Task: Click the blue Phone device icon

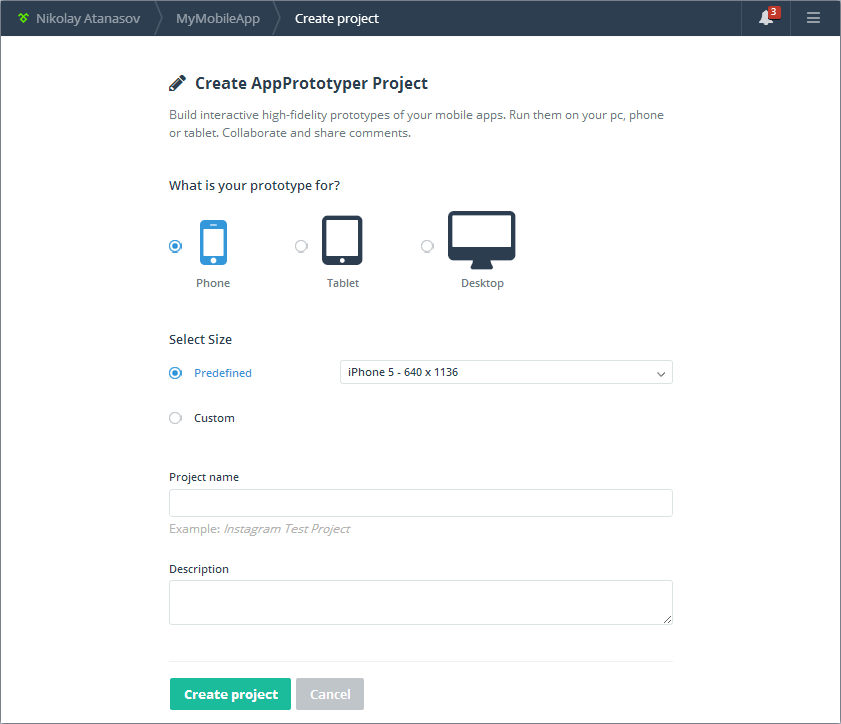Action: pyautogui.click(x=213, y=242)
